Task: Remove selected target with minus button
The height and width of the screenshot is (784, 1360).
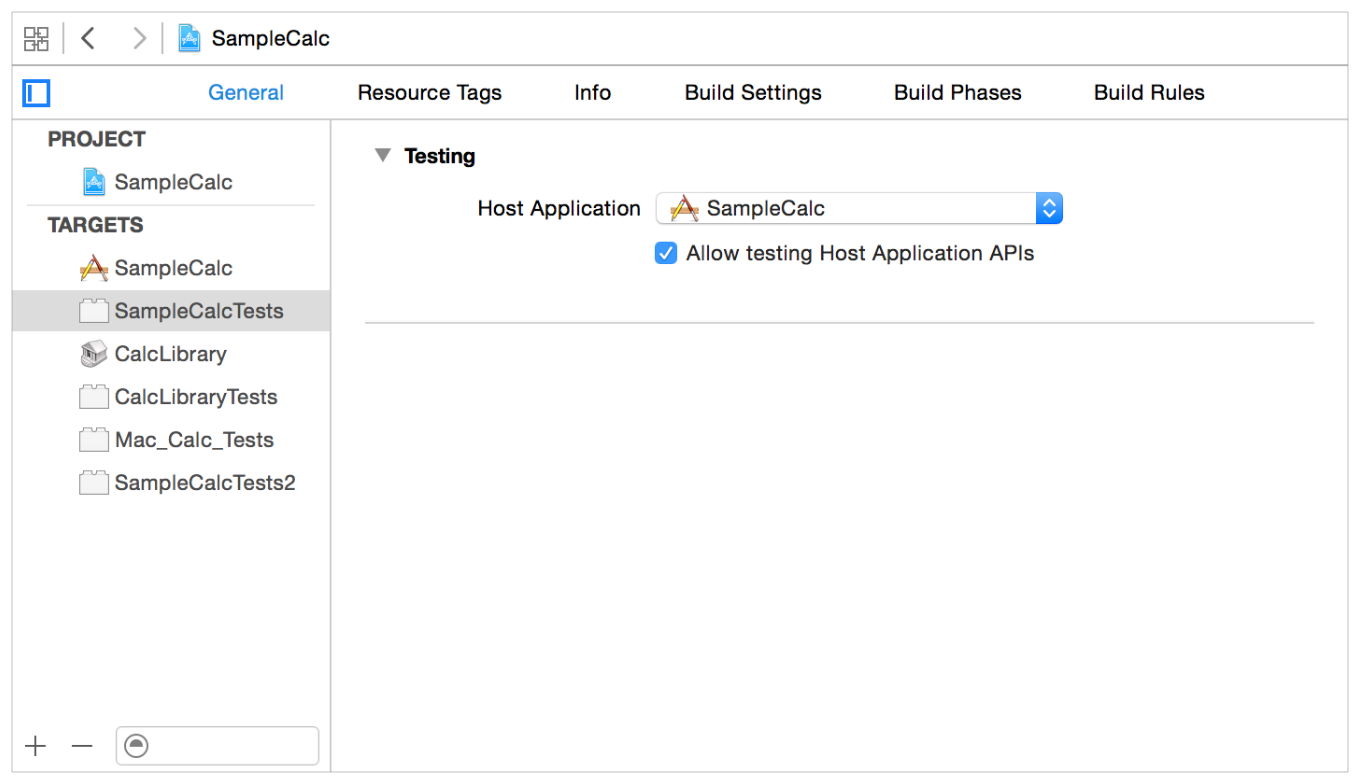Action: (82, 746)
